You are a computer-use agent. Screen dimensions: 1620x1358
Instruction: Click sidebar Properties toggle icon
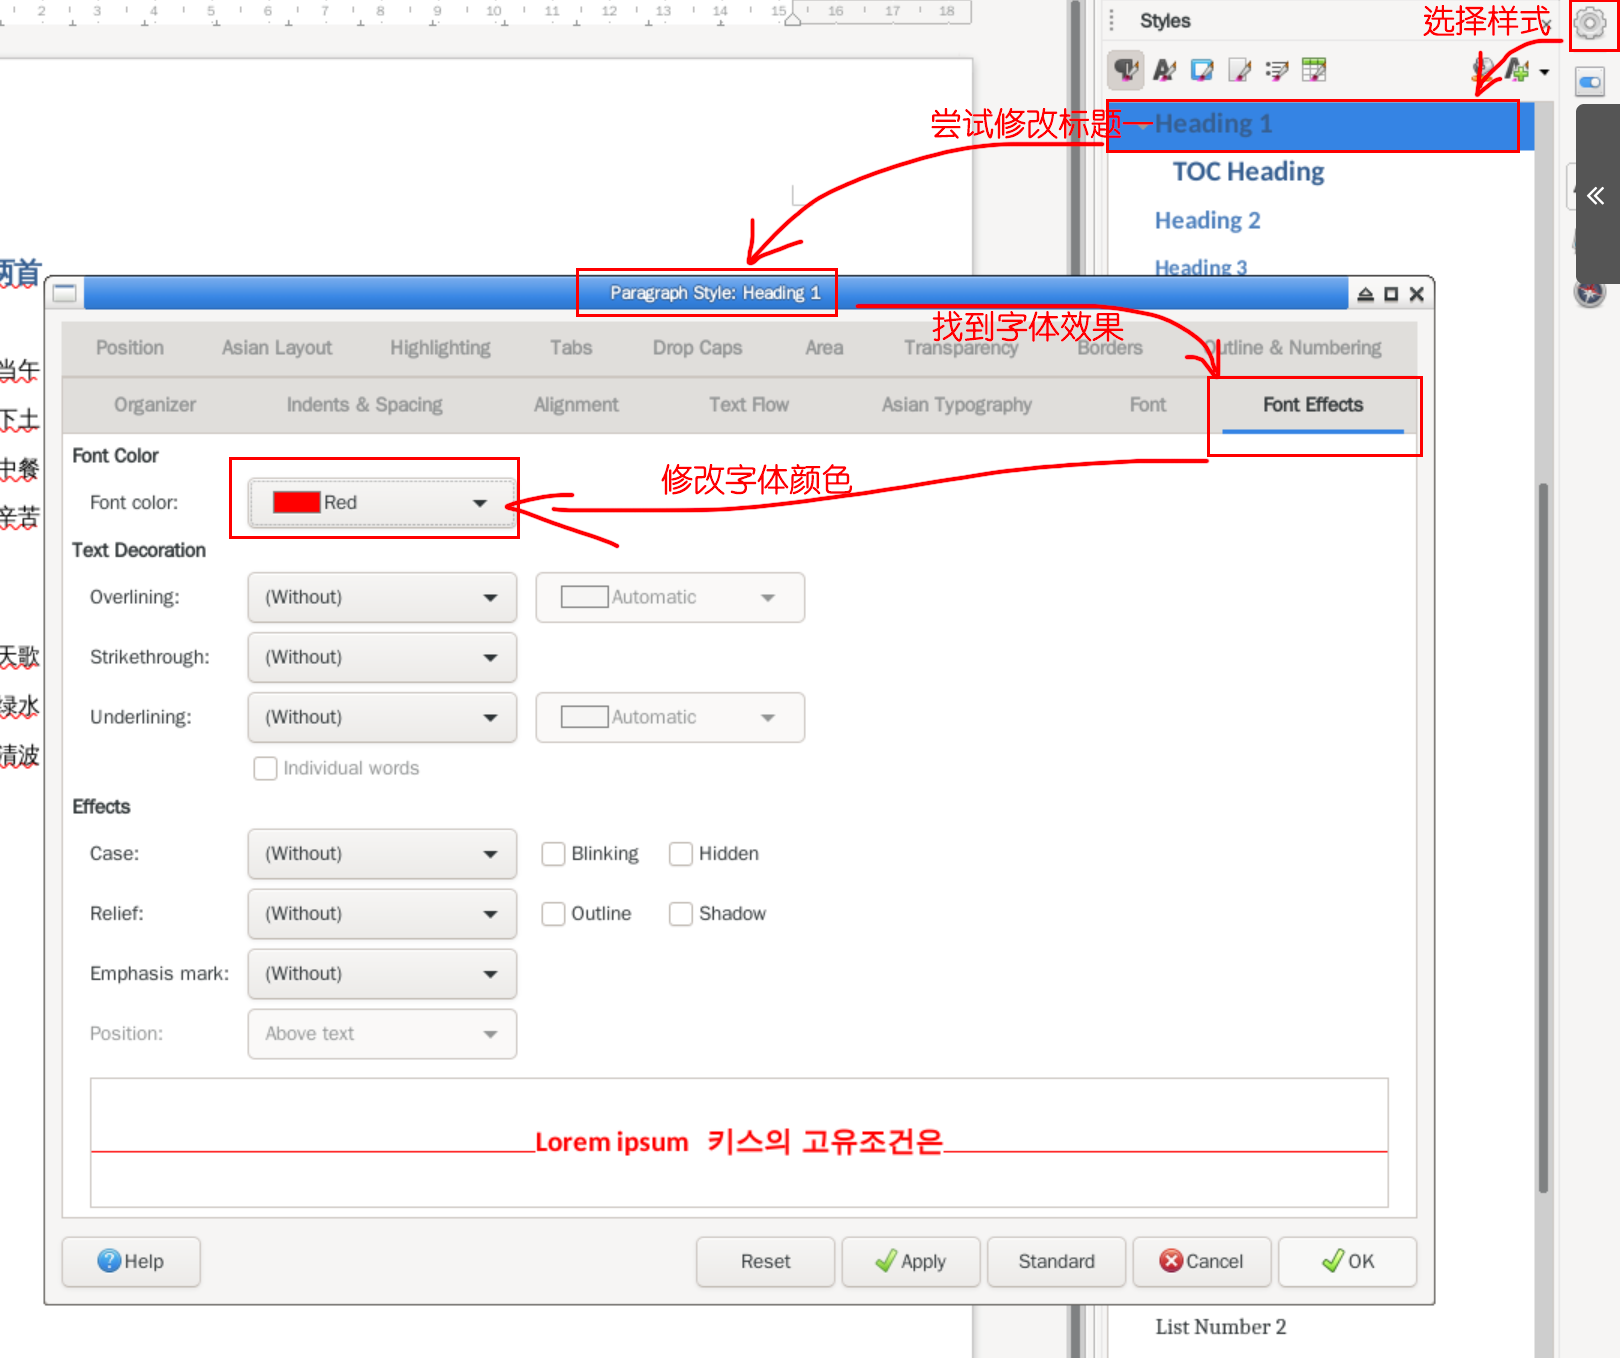click(x=1590, y=82)
